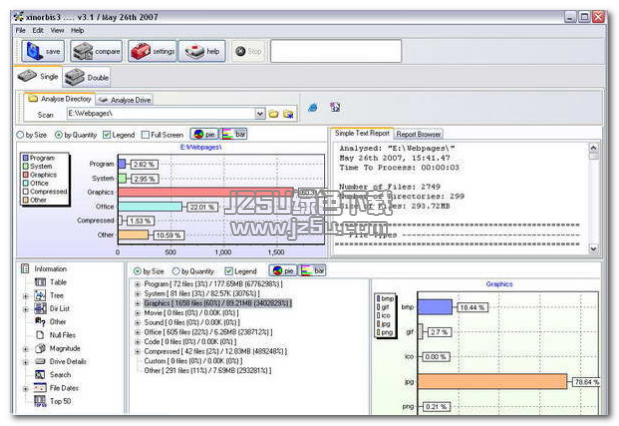Click the browse folder icon beside Scan
619x426 pixels.
point(273,114)
